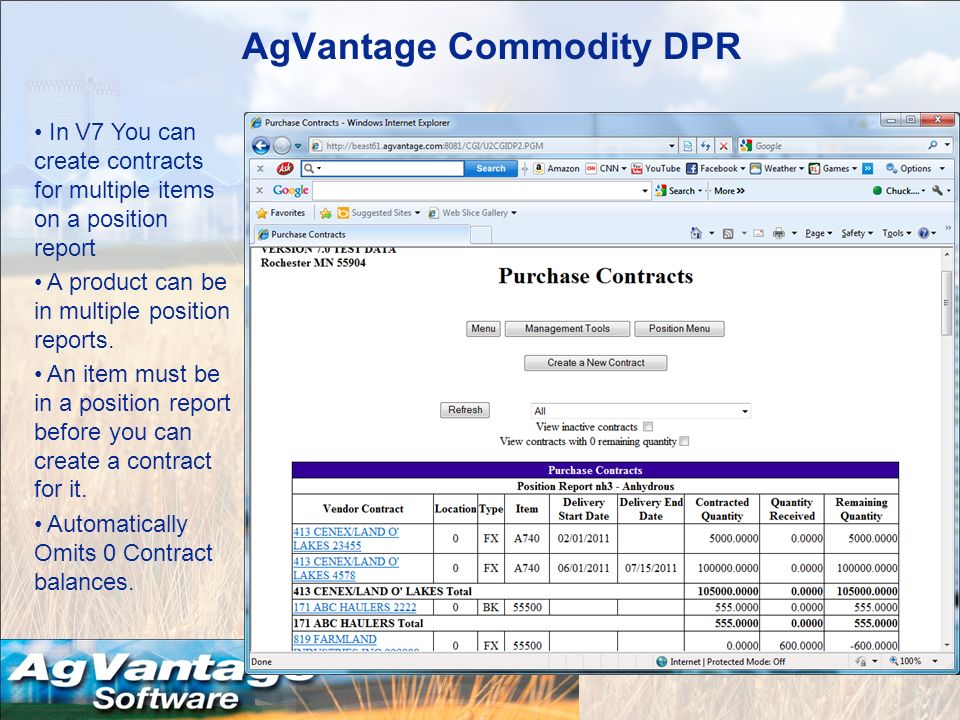Viewport: 960px width, 720px height.
Task: Click the 100% zoom level indicator
Action: coord(906,661)
